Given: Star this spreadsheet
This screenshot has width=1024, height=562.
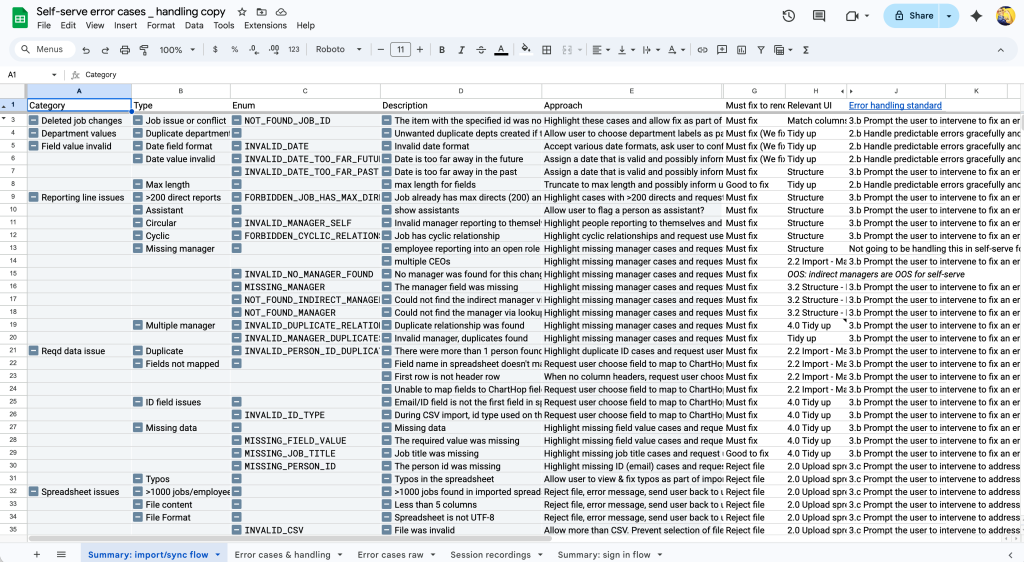Looking at the screenshot, I should 242,12.
